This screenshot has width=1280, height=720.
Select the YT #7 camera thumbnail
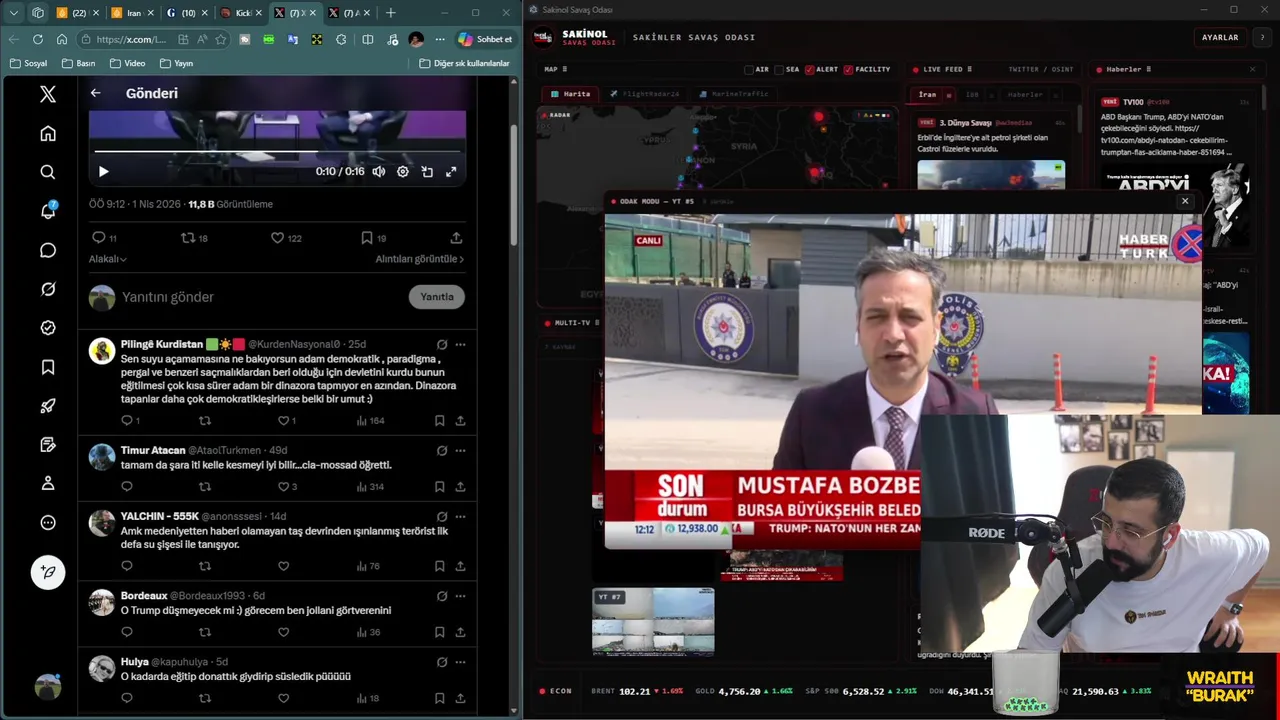[x=653, y=621]
